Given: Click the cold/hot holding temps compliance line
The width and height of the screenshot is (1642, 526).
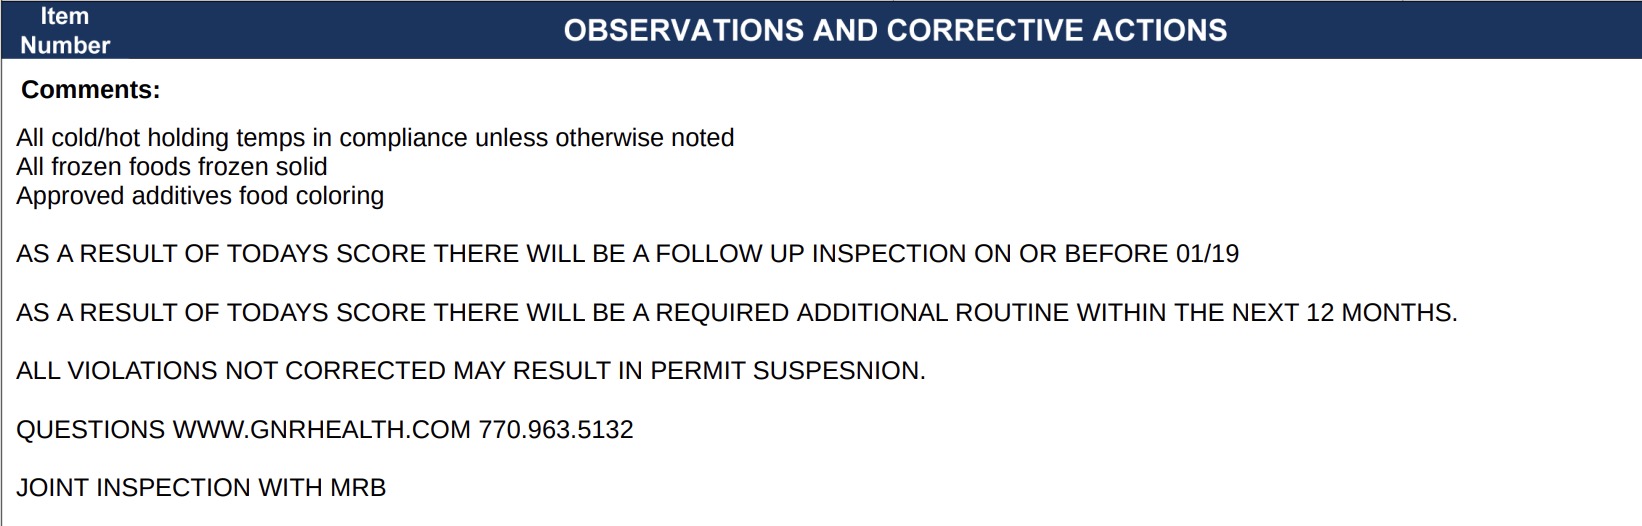Looking at the screenshot, I should pyautogui.click(x=375, y=138).
